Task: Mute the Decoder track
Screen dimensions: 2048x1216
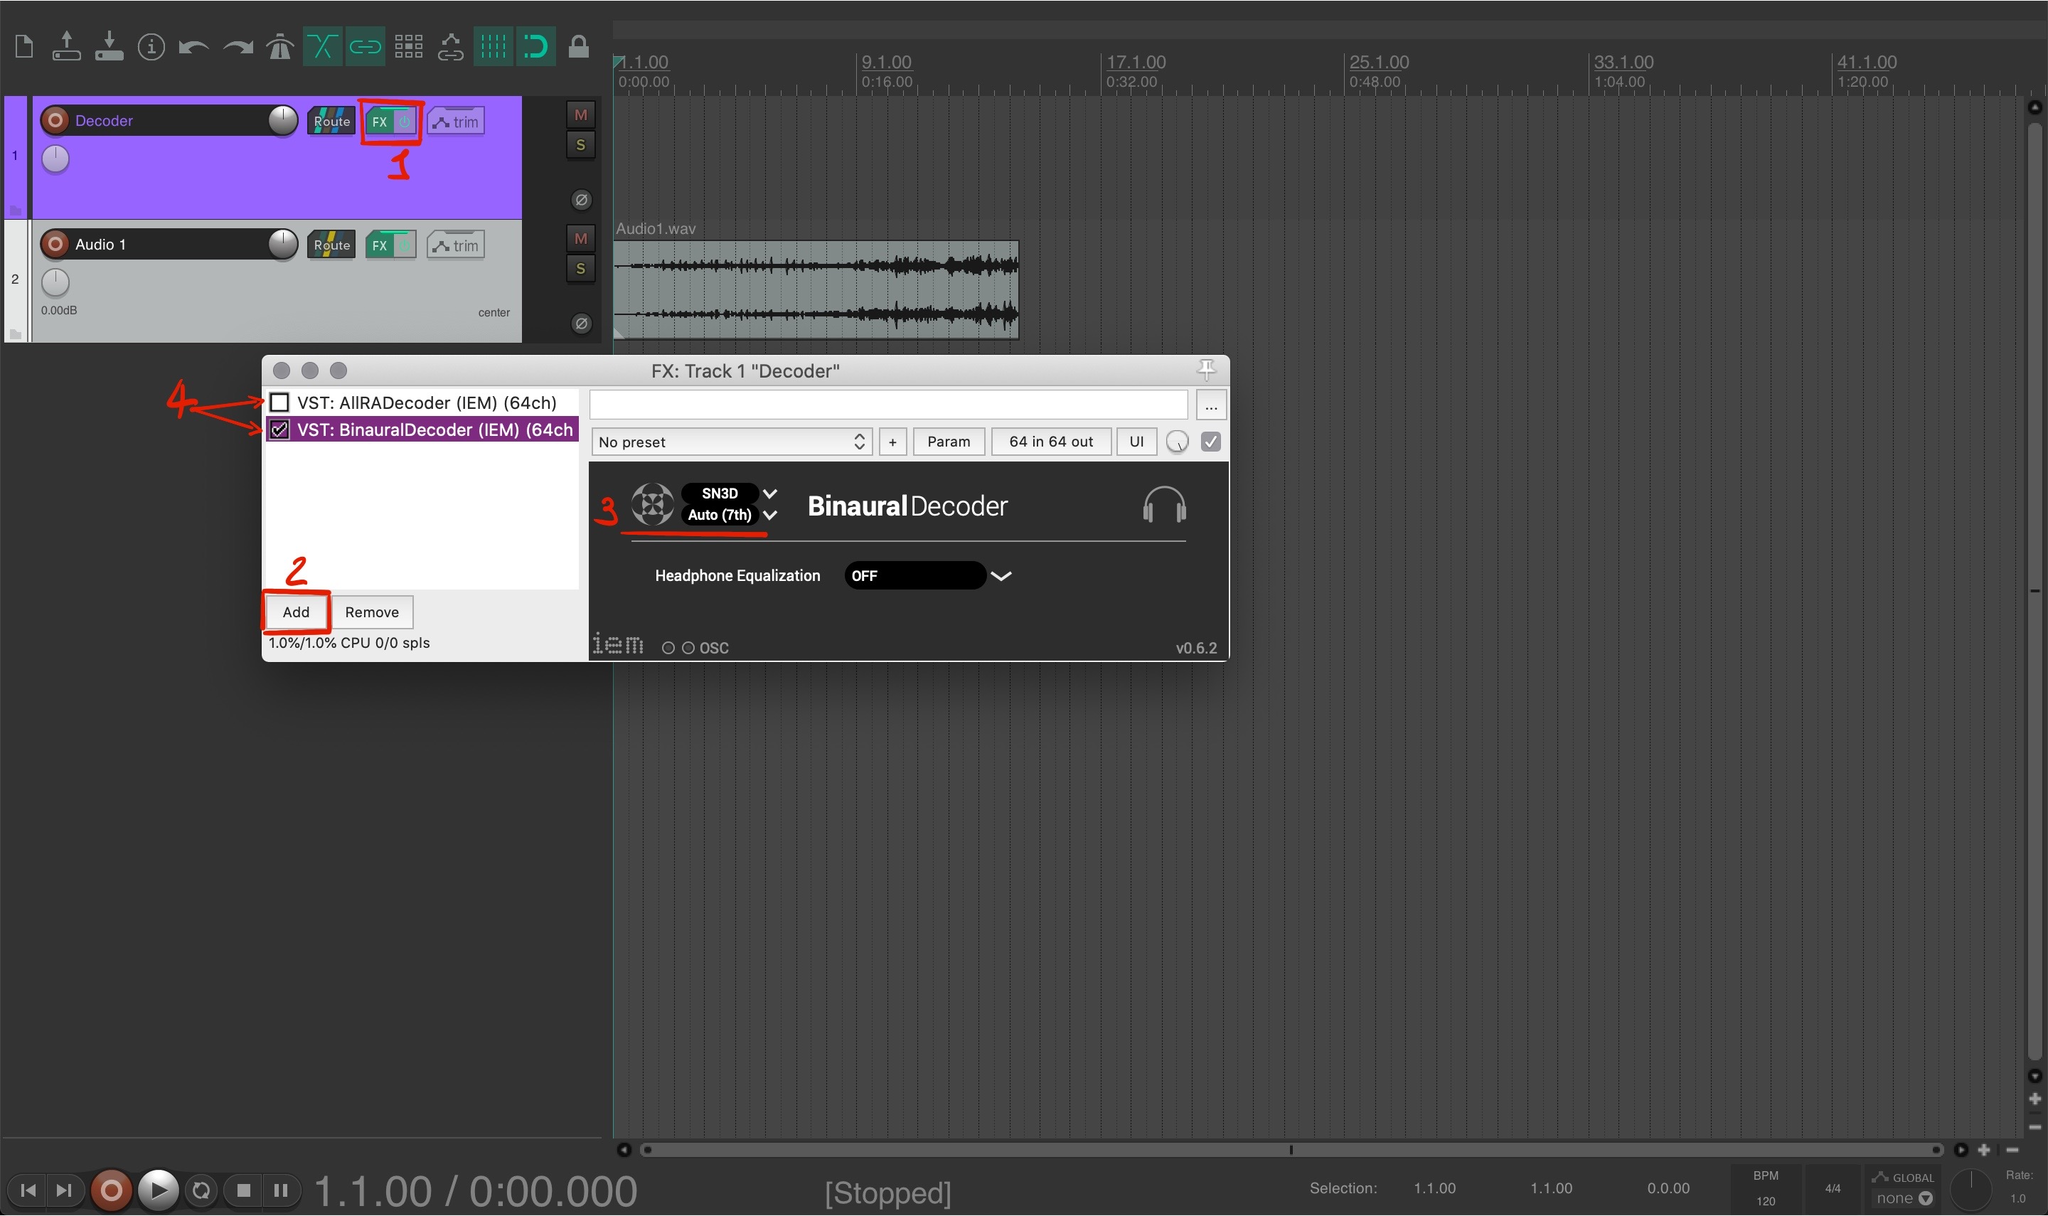Action: [x=580, y=115]
